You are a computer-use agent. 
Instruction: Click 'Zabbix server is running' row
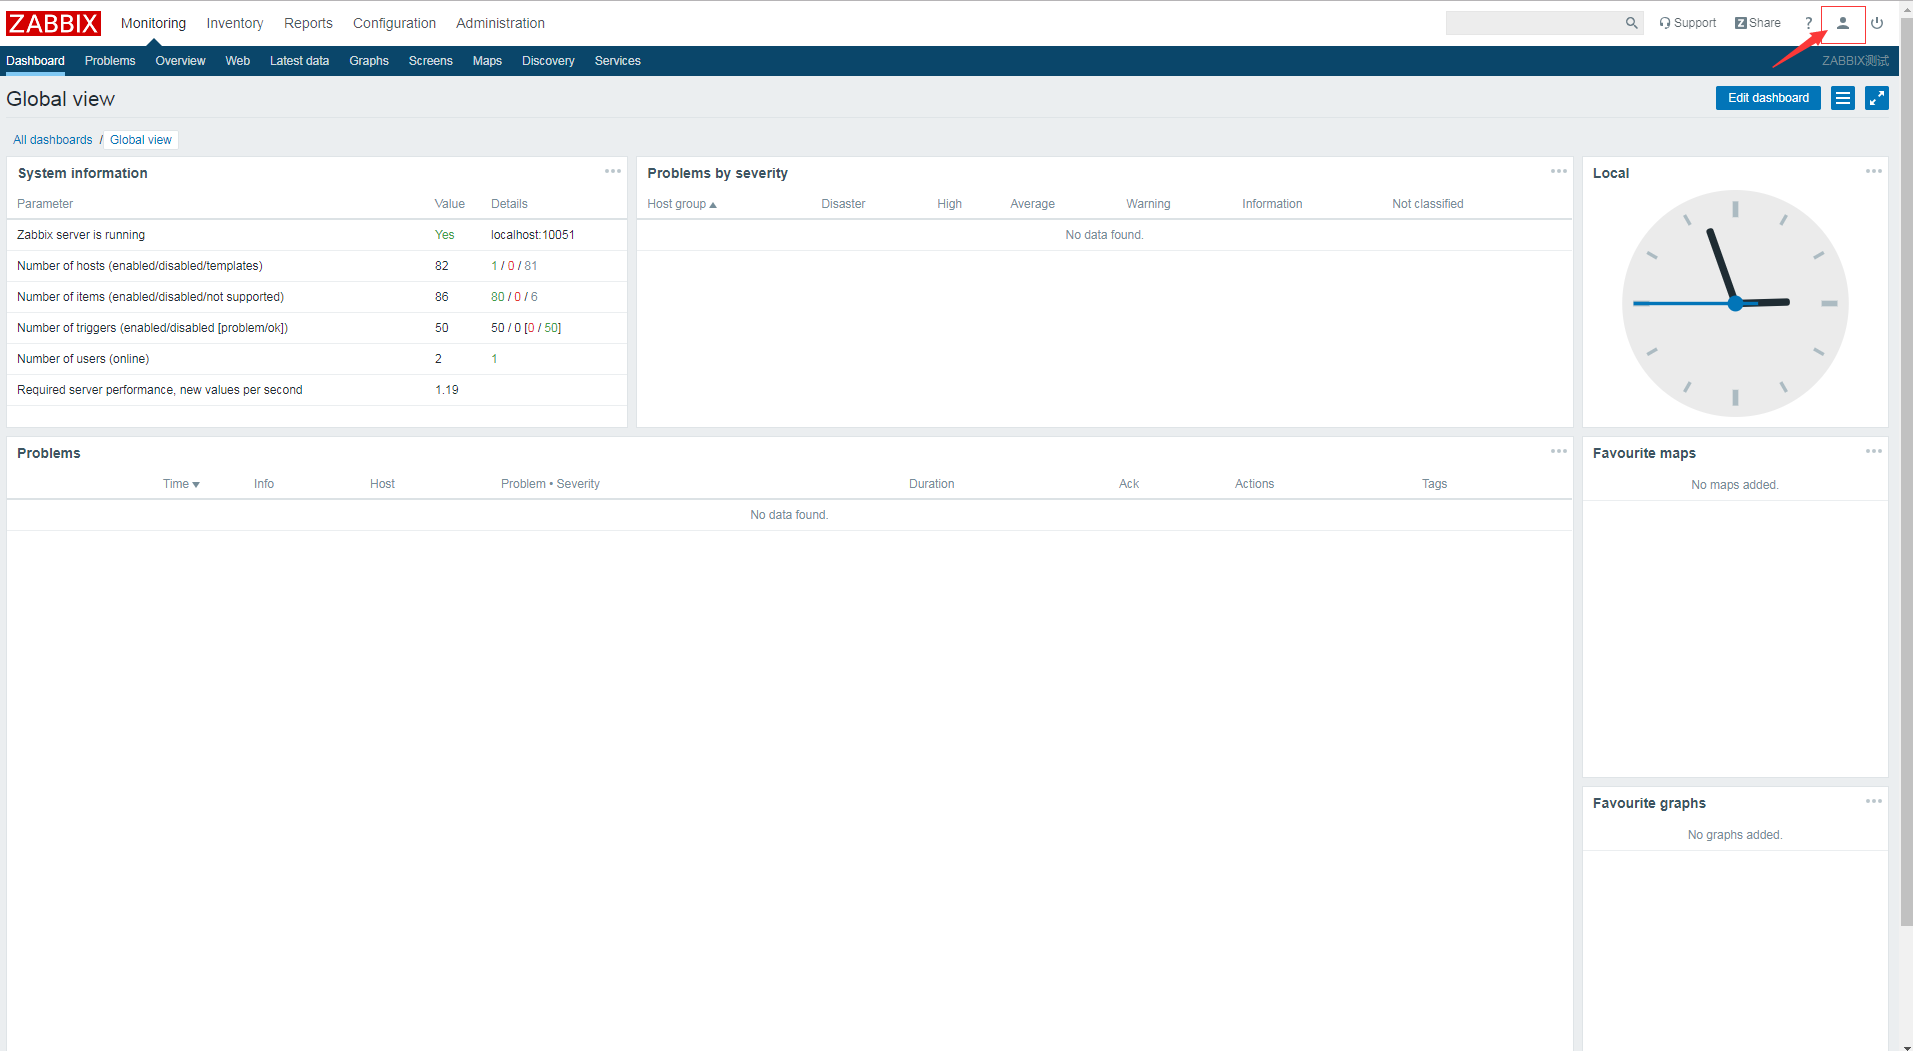click(x=317, y=235)
